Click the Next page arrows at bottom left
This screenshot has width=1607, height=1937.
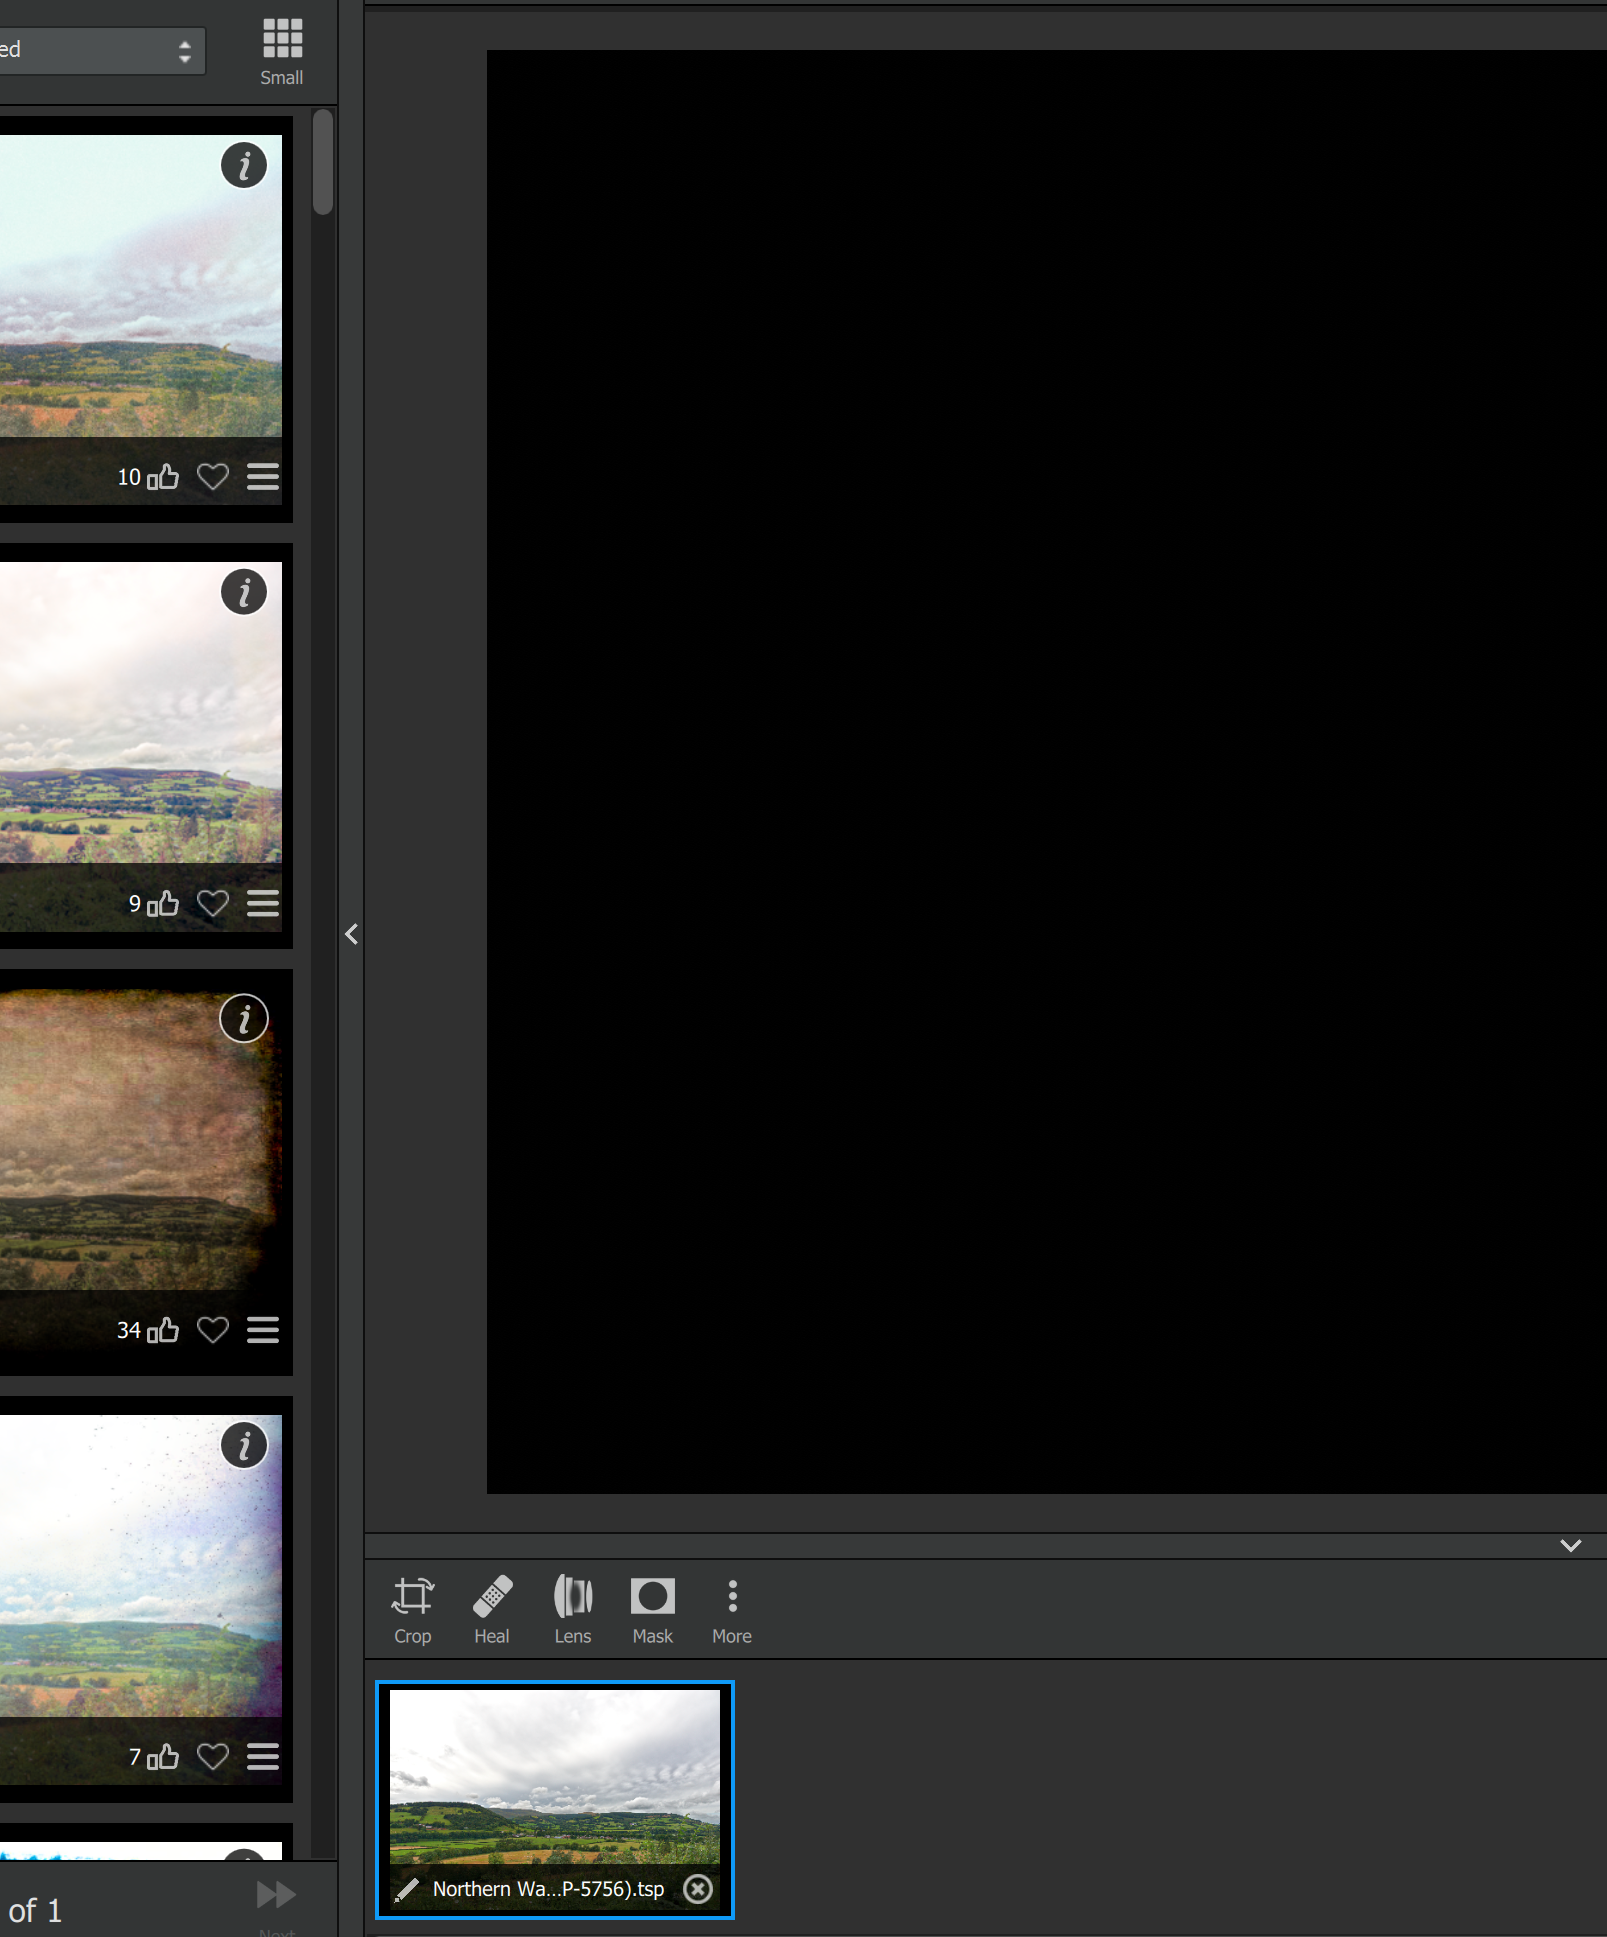pos(274,1891)
